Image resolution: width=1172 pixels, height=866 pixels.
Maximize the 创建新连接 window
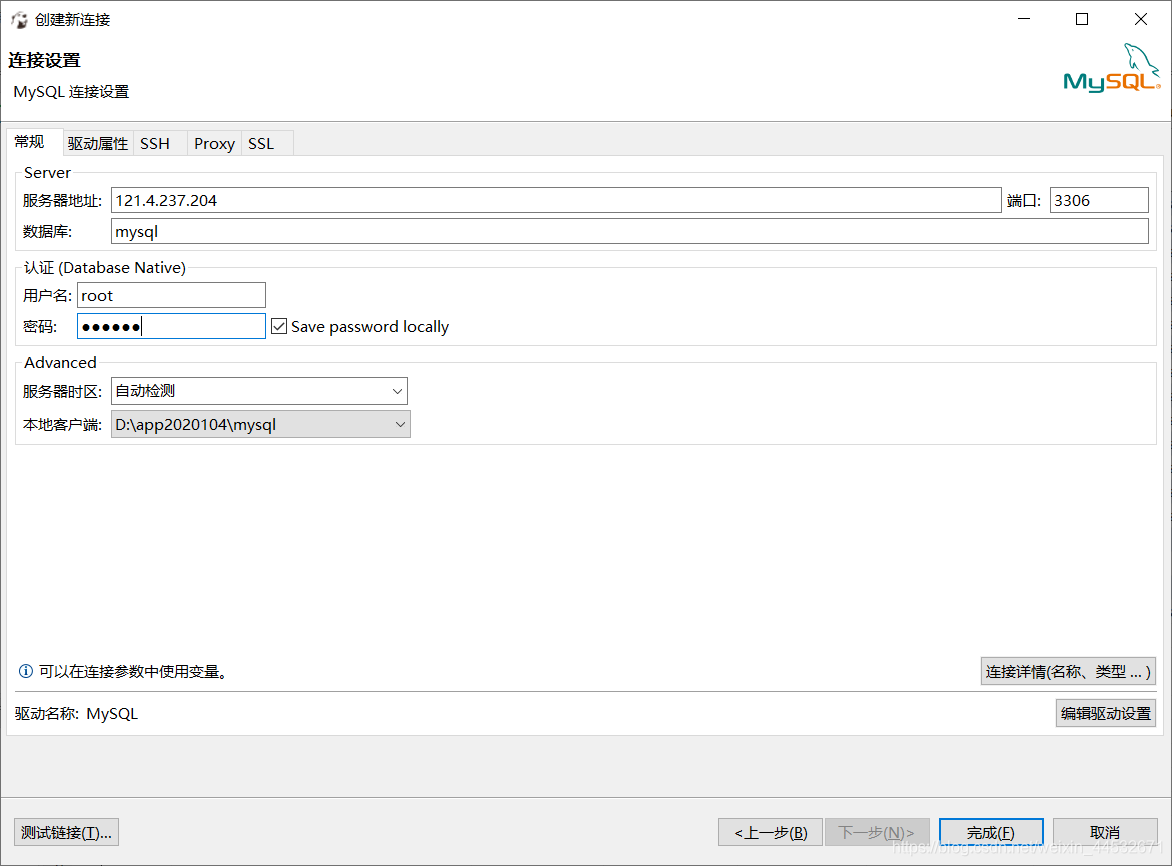click(1082, 19)
